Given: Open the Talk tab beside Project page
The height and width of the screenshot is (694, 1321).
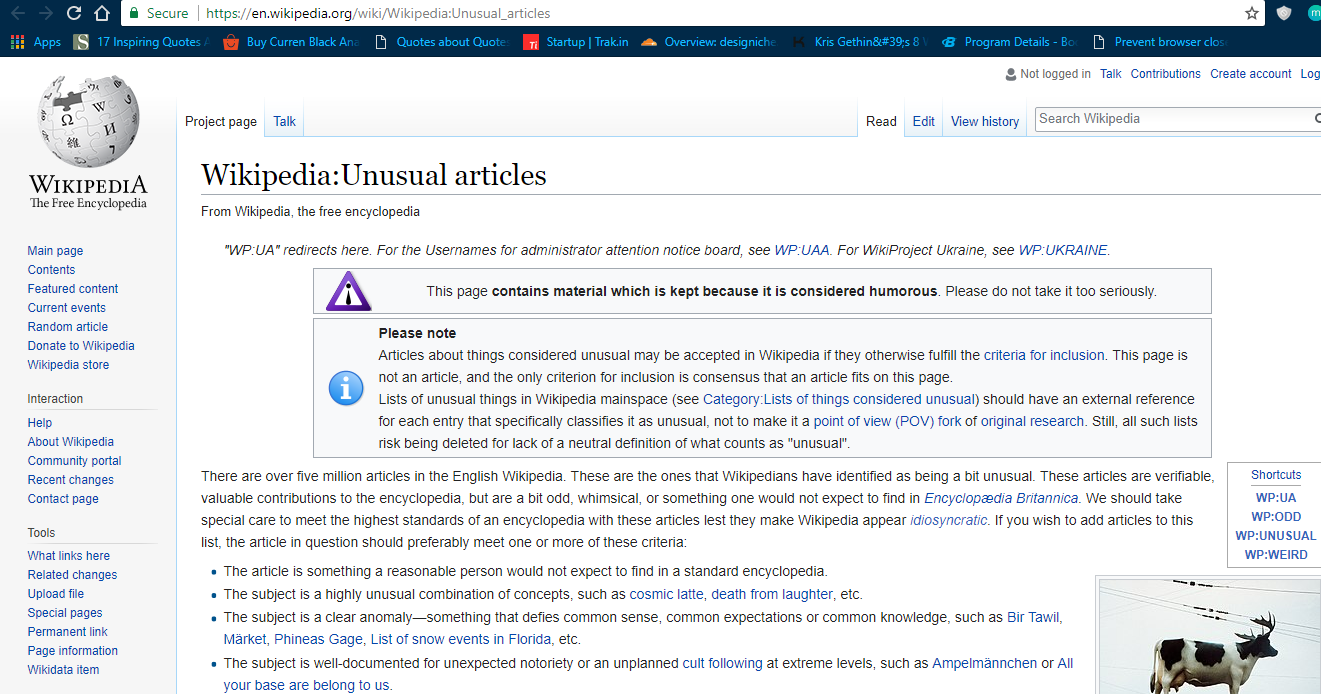Looking at the screenshot, I should click(x=285, y=121).
